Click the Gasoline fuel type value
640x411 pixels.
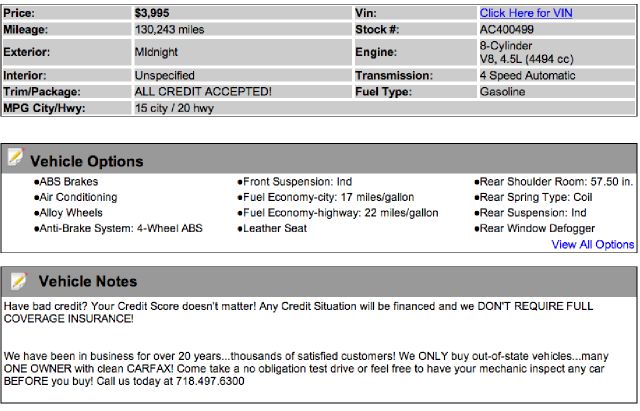(503, 91)
